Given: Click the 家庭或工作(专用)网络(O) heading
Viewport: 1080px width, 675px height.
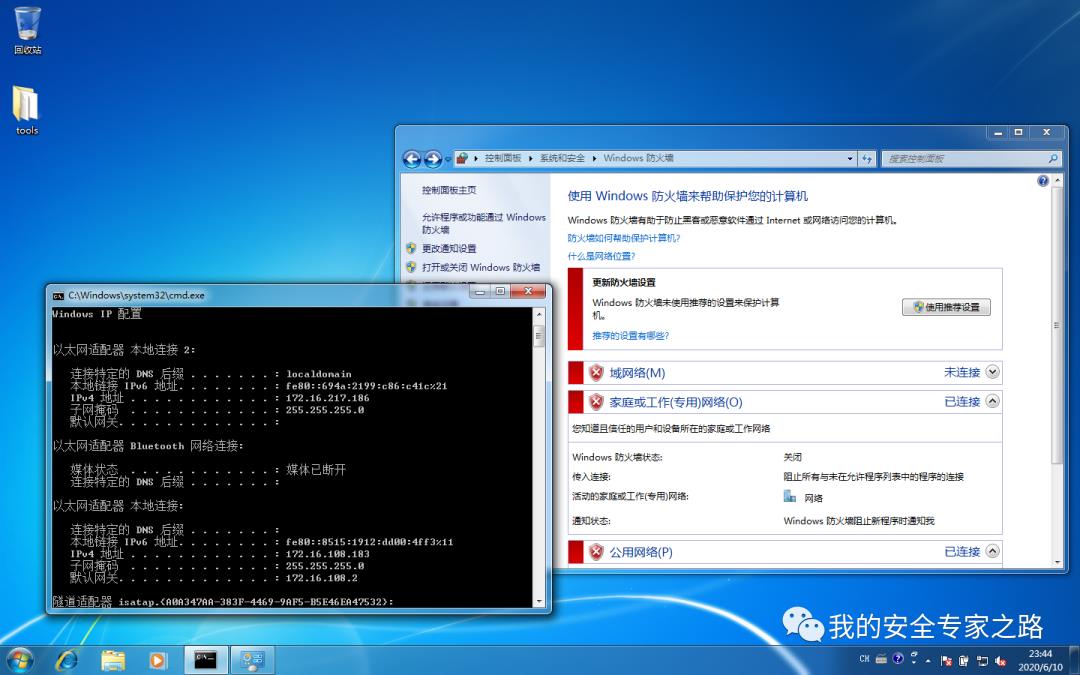Looking at the screenshot, I should (x=676, y=402).
